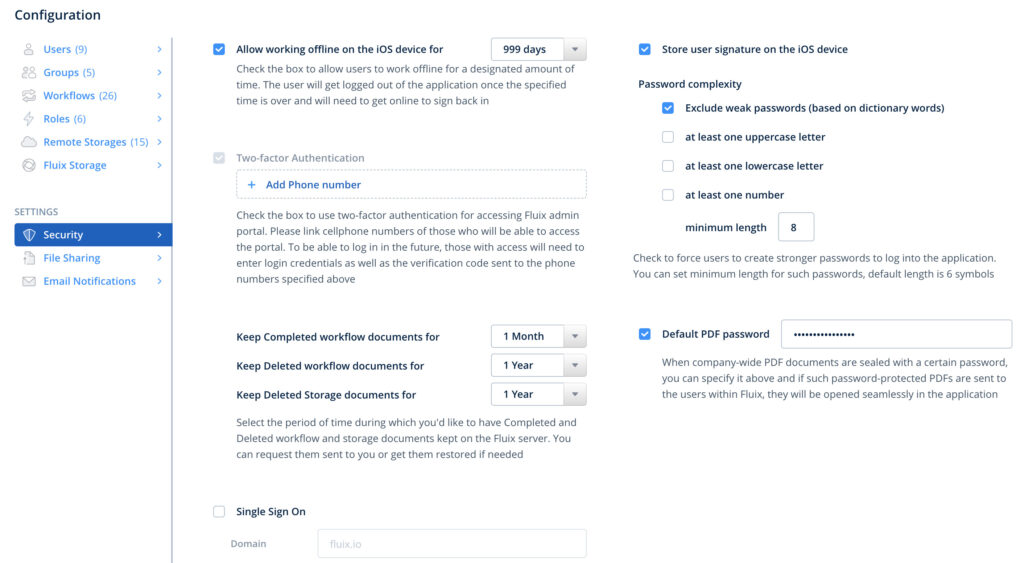Open Keep Deleted Storage documents dropdown
1024x563 pixels.
538,394
